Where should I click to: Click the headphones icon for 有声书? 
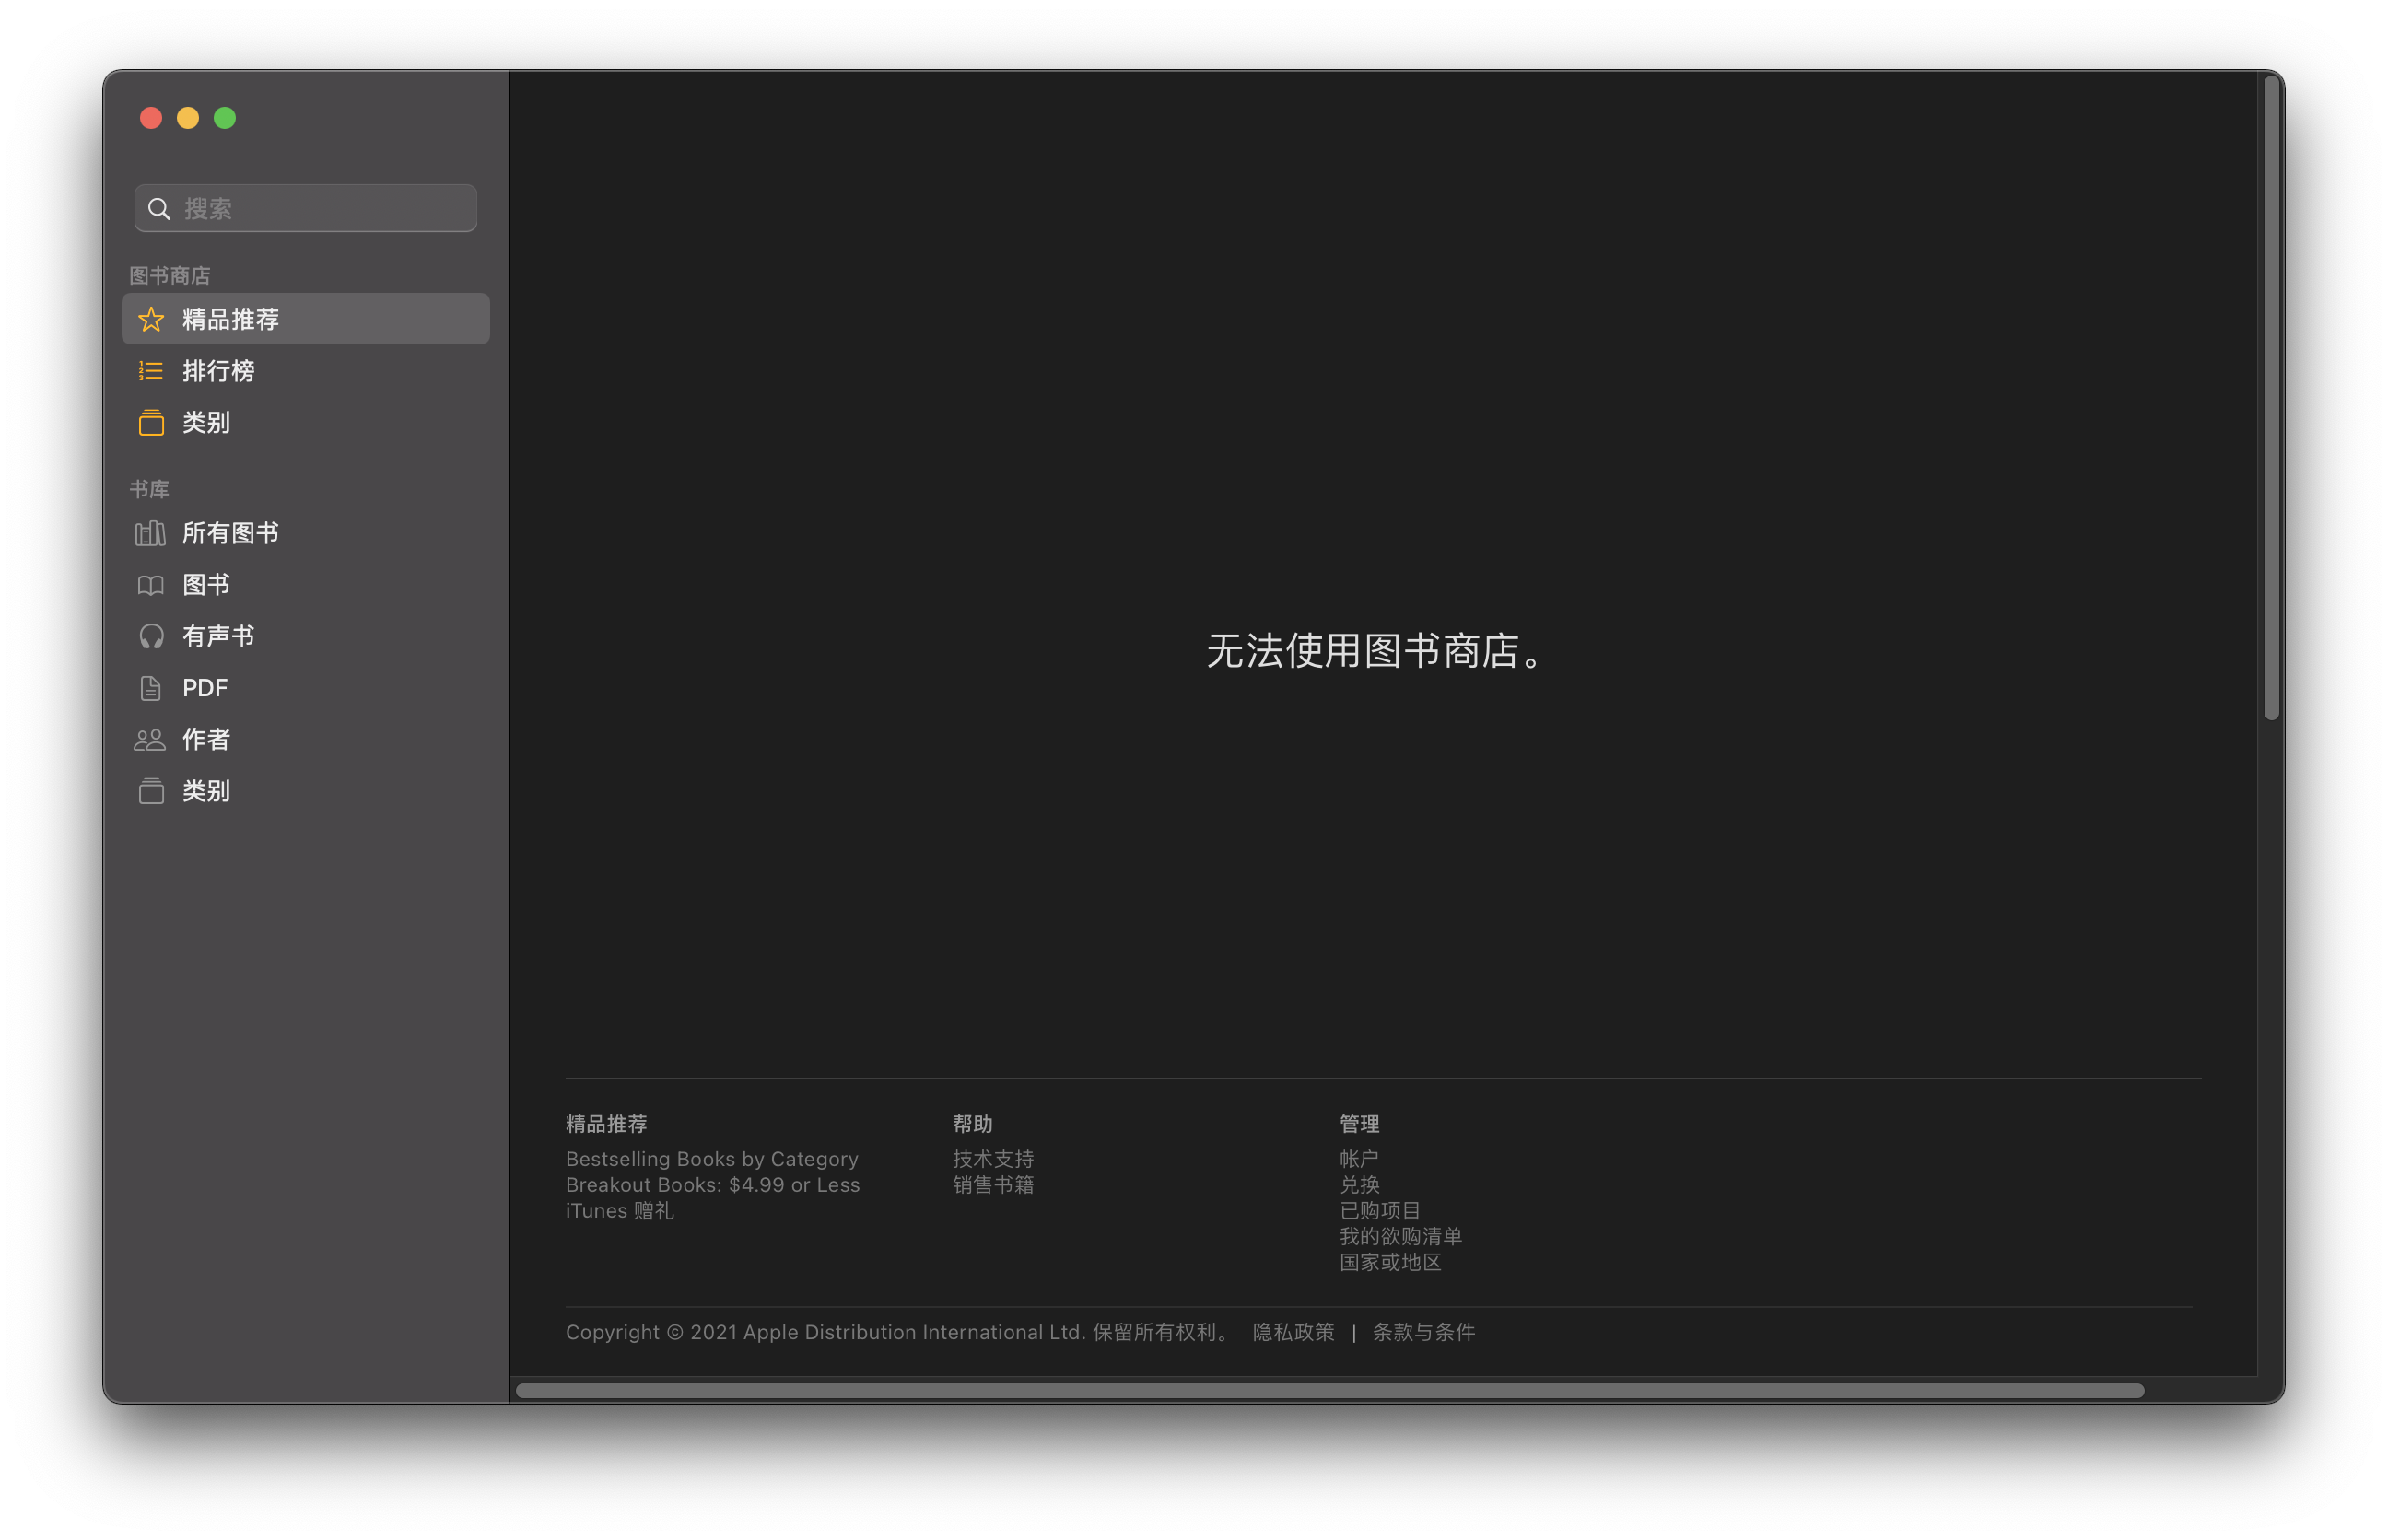(x=151, y=636)
